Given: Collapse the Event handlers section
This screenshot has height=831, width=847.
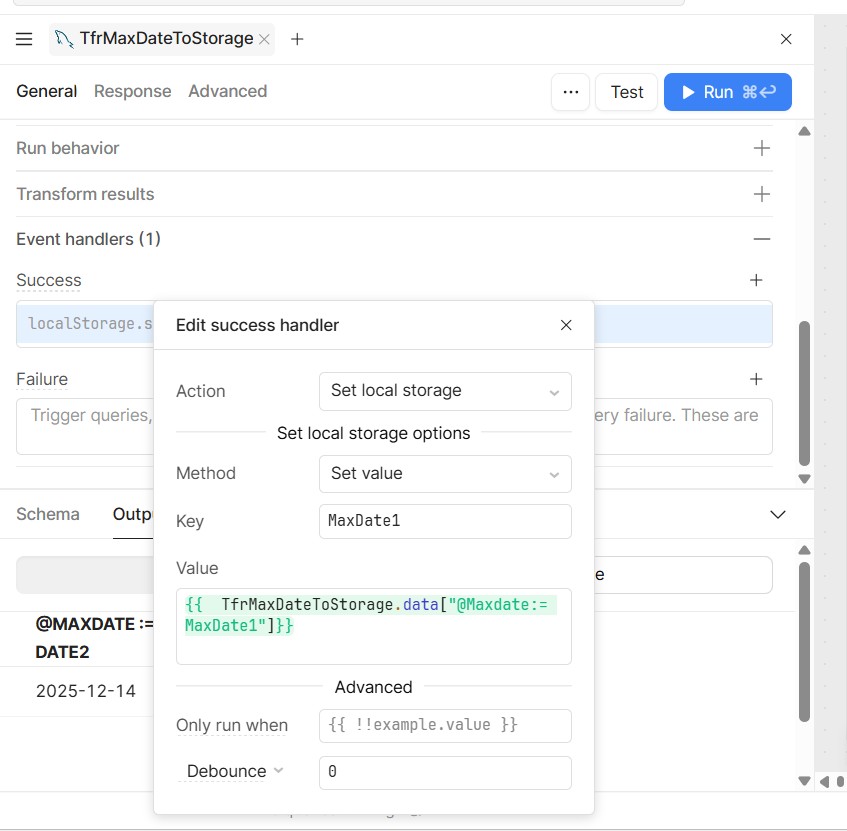Looking at the screenshot, I should (x=761, y=239).
